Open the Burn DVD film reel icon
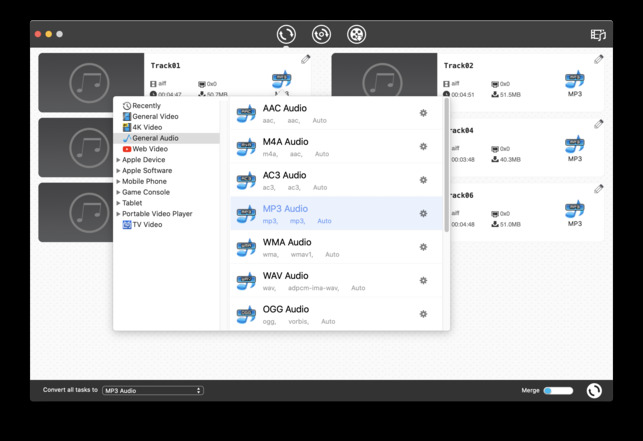This screenshot has height=441, width=643. [356, 34]
